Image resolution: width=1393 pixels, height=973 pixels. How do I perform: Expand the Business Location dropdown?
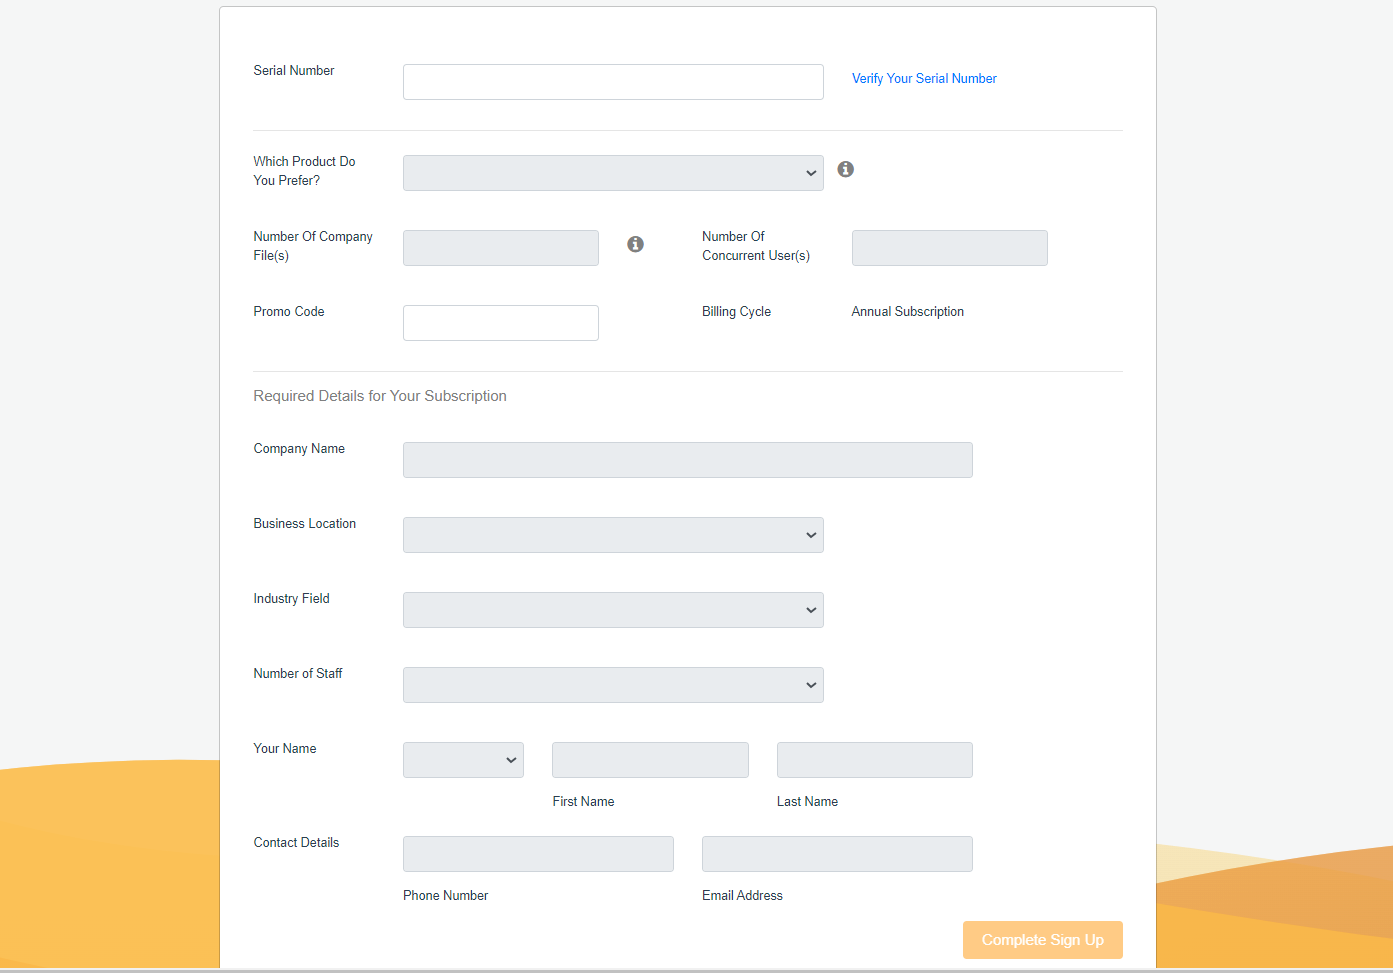click(612, 535)
